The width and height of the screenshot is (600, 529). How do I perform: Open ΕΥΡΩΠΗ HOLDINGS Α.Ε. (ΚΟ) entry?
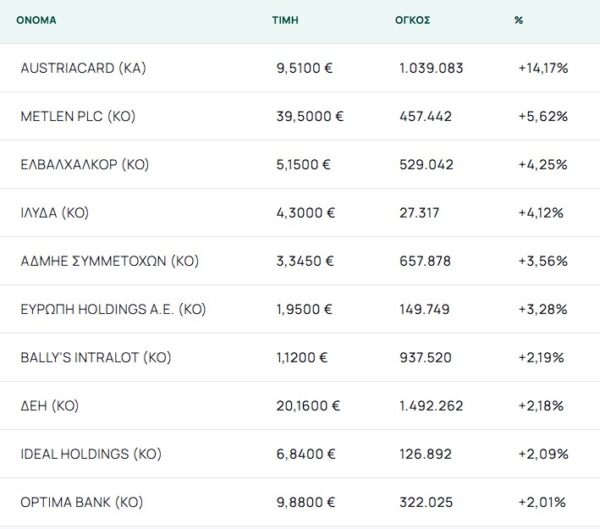[113, 309]
